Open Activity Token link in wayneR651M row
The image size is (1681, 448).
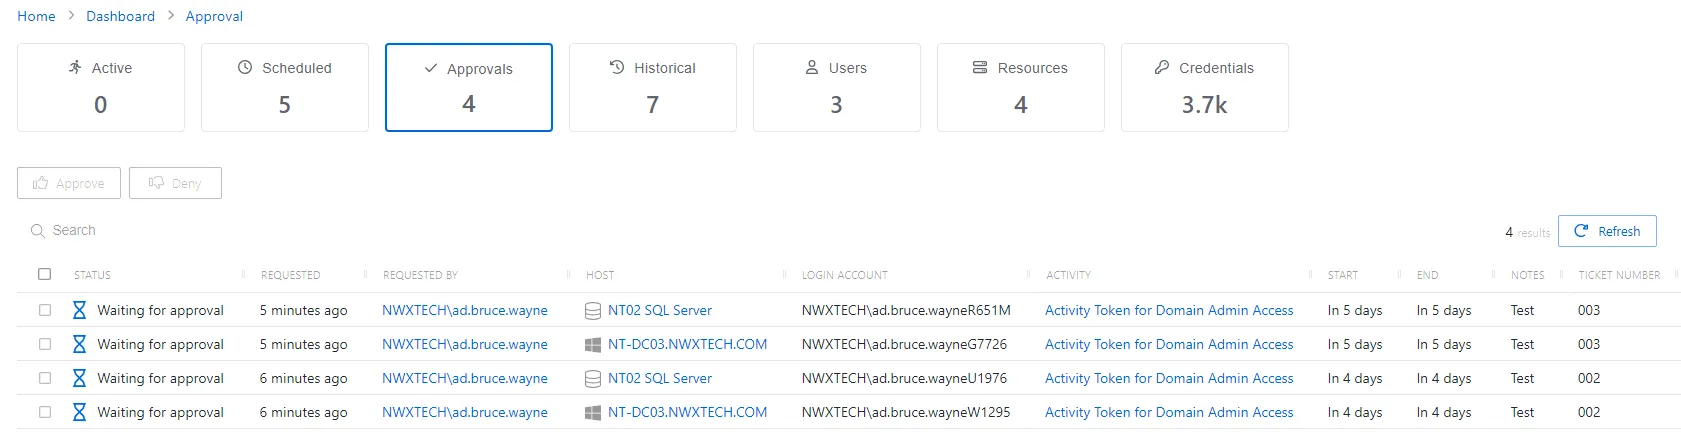pos(1169,310)
